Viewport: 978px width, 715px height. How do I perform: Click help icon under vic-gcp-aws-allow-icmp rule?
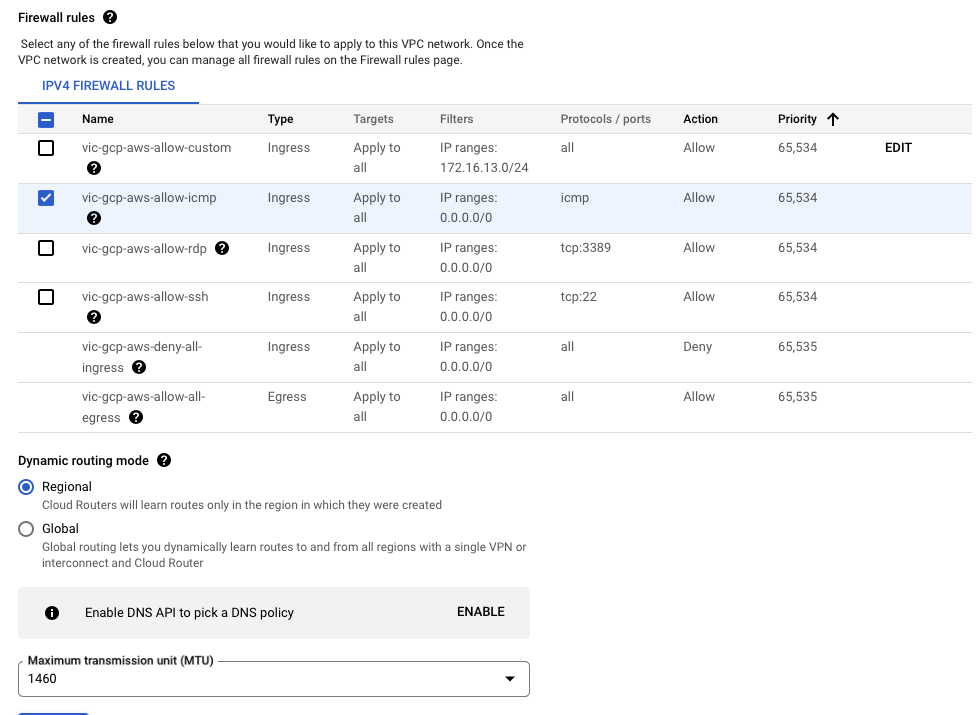(x=94, y=218)
